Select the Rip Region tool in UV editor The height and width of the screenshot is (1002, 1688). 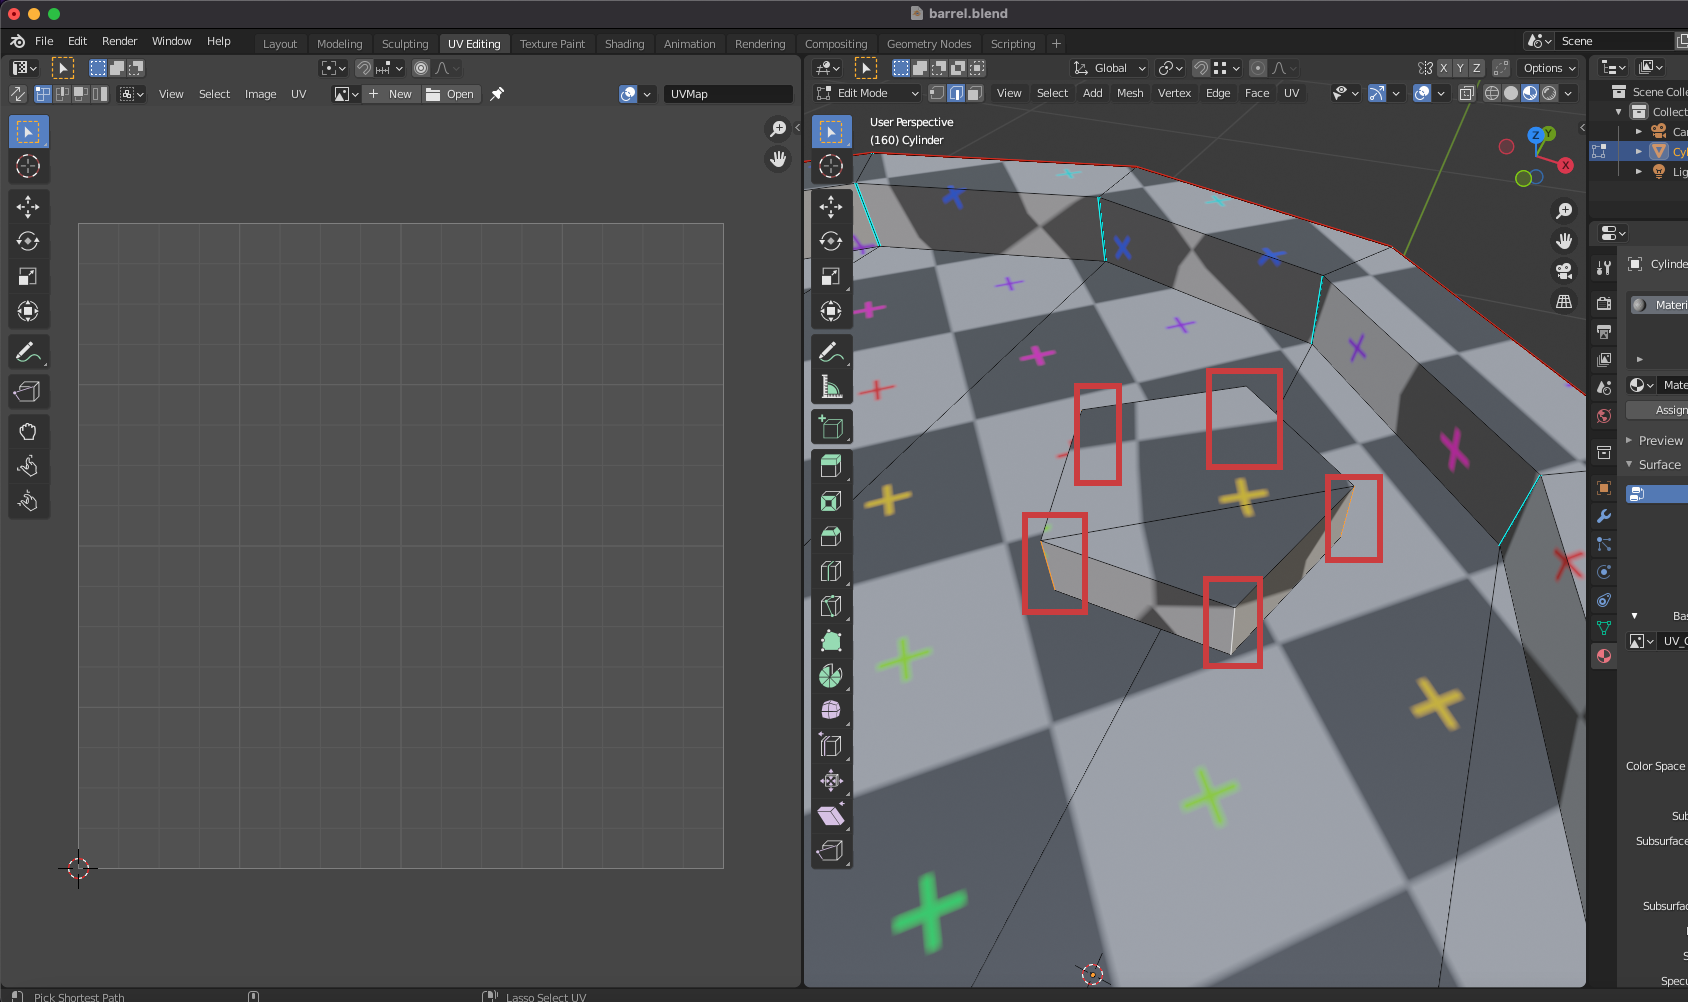pyautogui.click(x=28, y=392)
